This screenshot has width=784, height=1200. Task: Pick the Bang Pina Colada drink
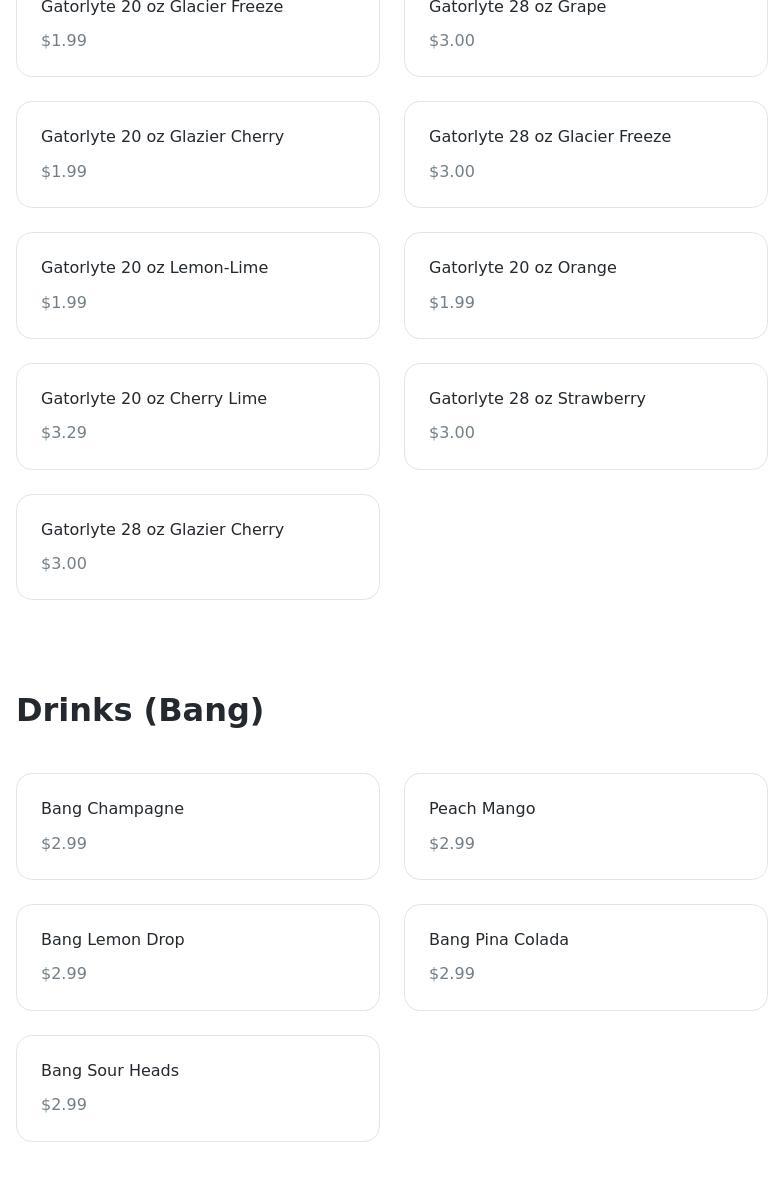tap(586, 957)
